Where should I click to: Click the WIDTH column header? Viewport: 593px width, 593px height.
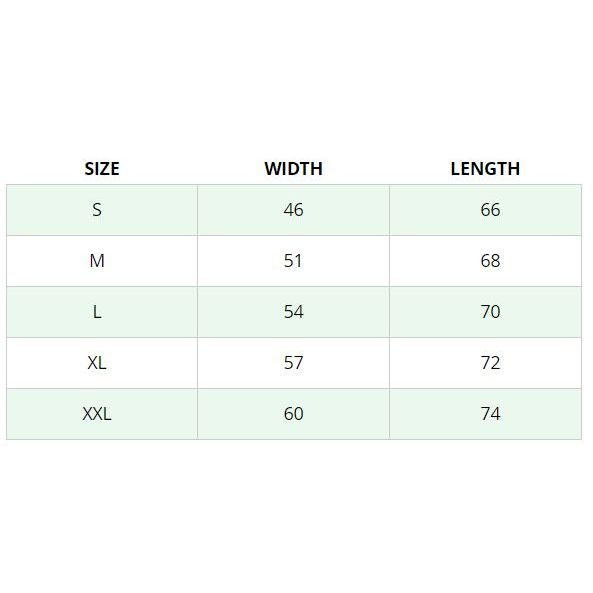(x=293, y=169)
